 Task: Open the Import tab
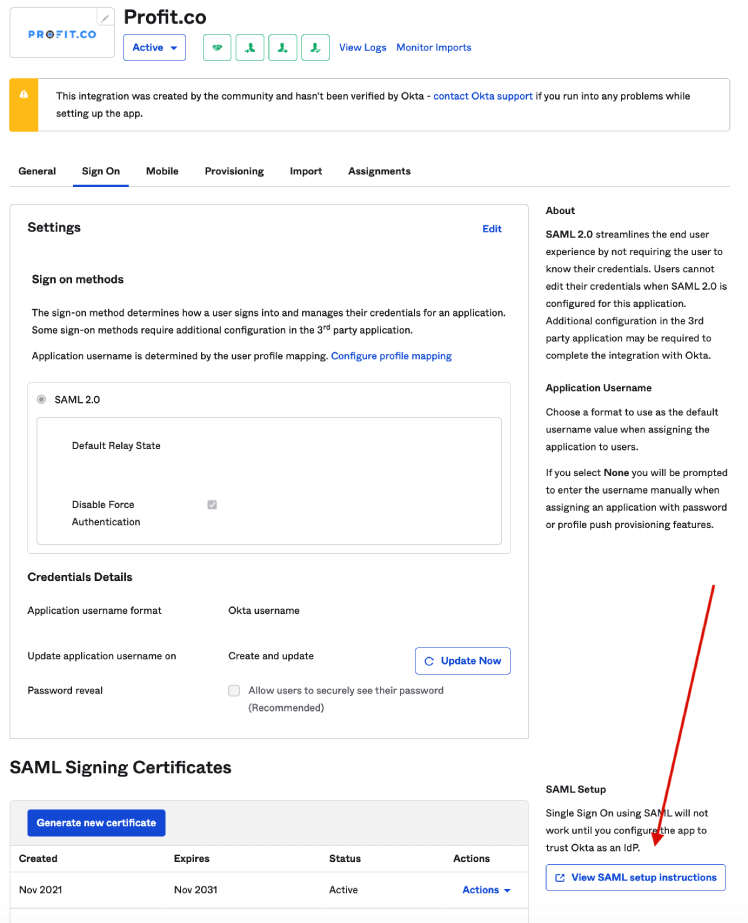306,171
